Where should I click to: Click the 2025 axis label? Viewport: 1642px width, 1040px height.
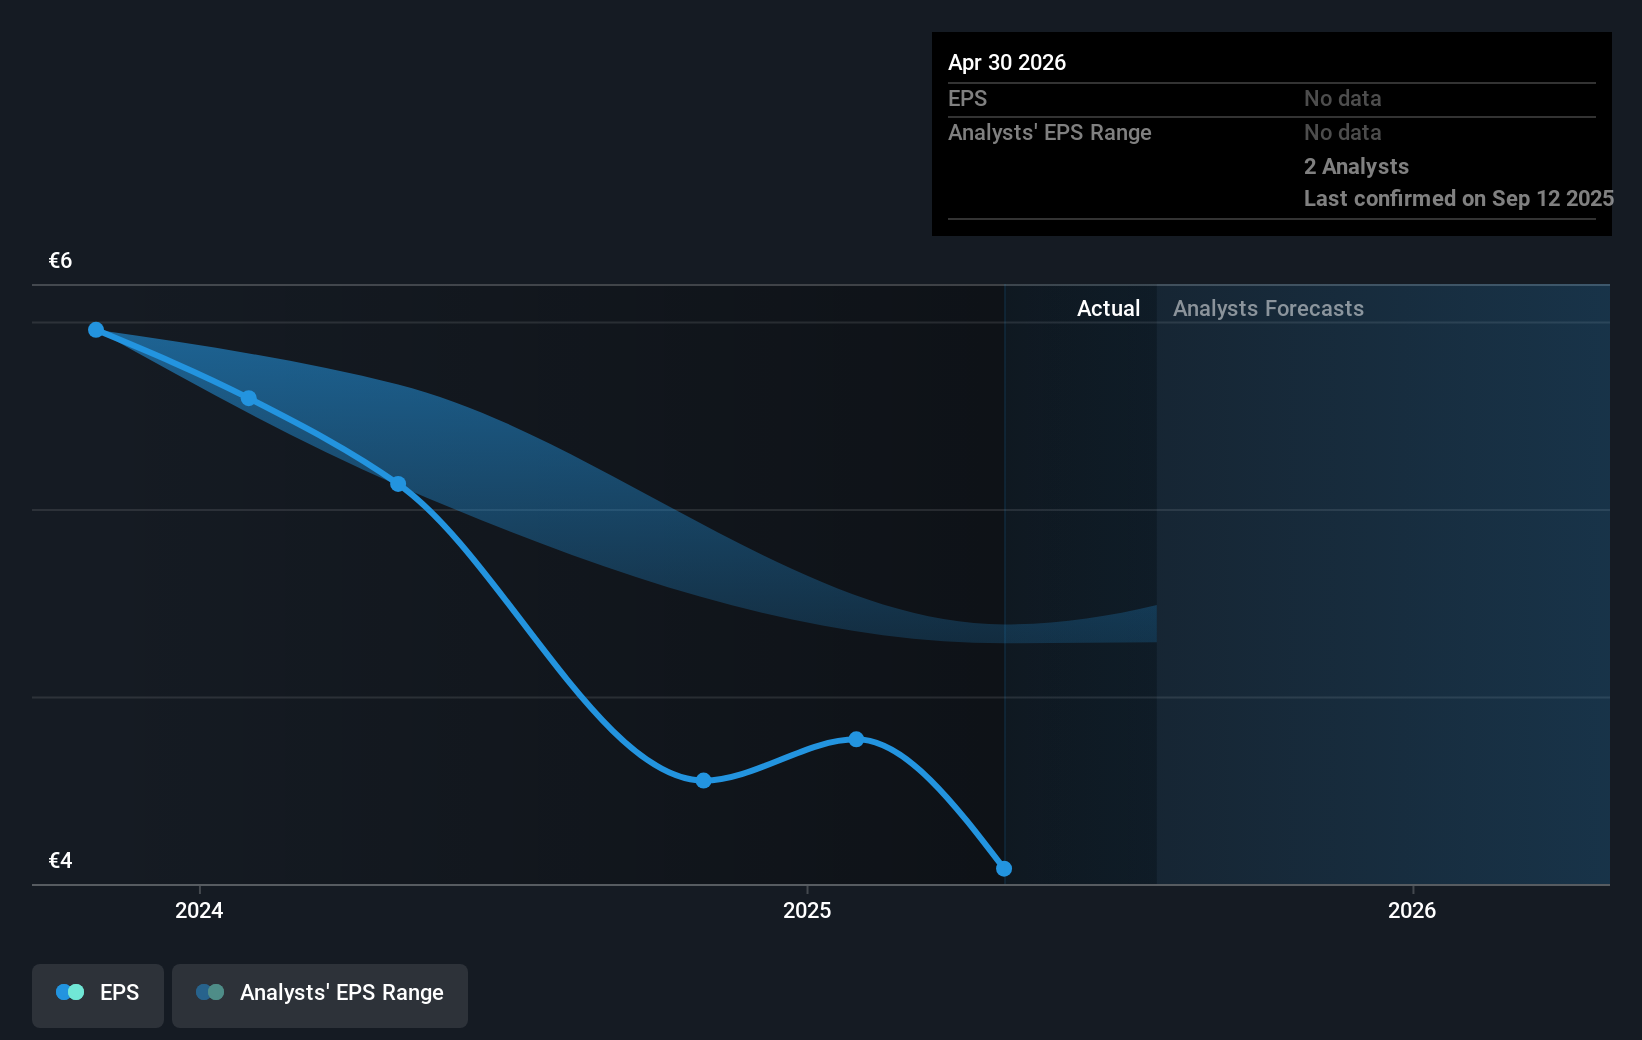coord(808,910)
